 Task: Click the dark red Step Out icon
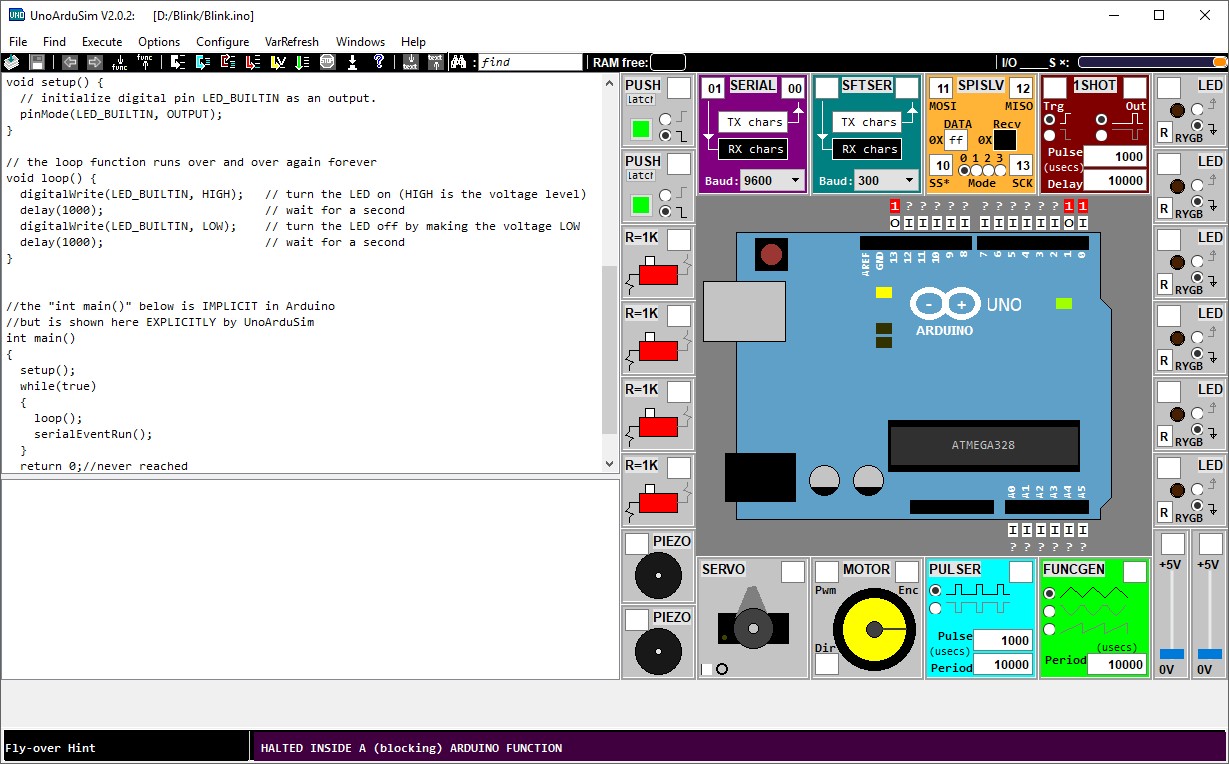(228, 62)
